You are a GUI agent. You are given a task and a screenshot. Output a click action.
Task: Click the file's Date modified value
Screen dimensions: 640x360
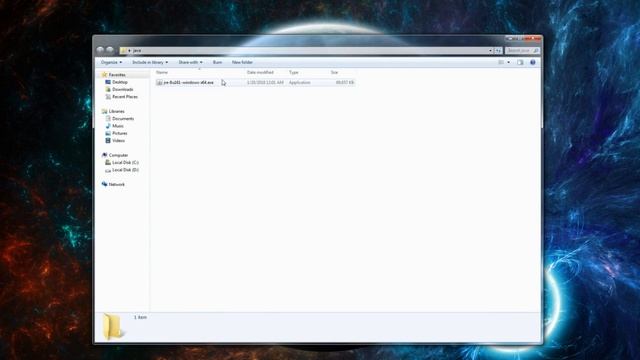[x=265, y=82]
